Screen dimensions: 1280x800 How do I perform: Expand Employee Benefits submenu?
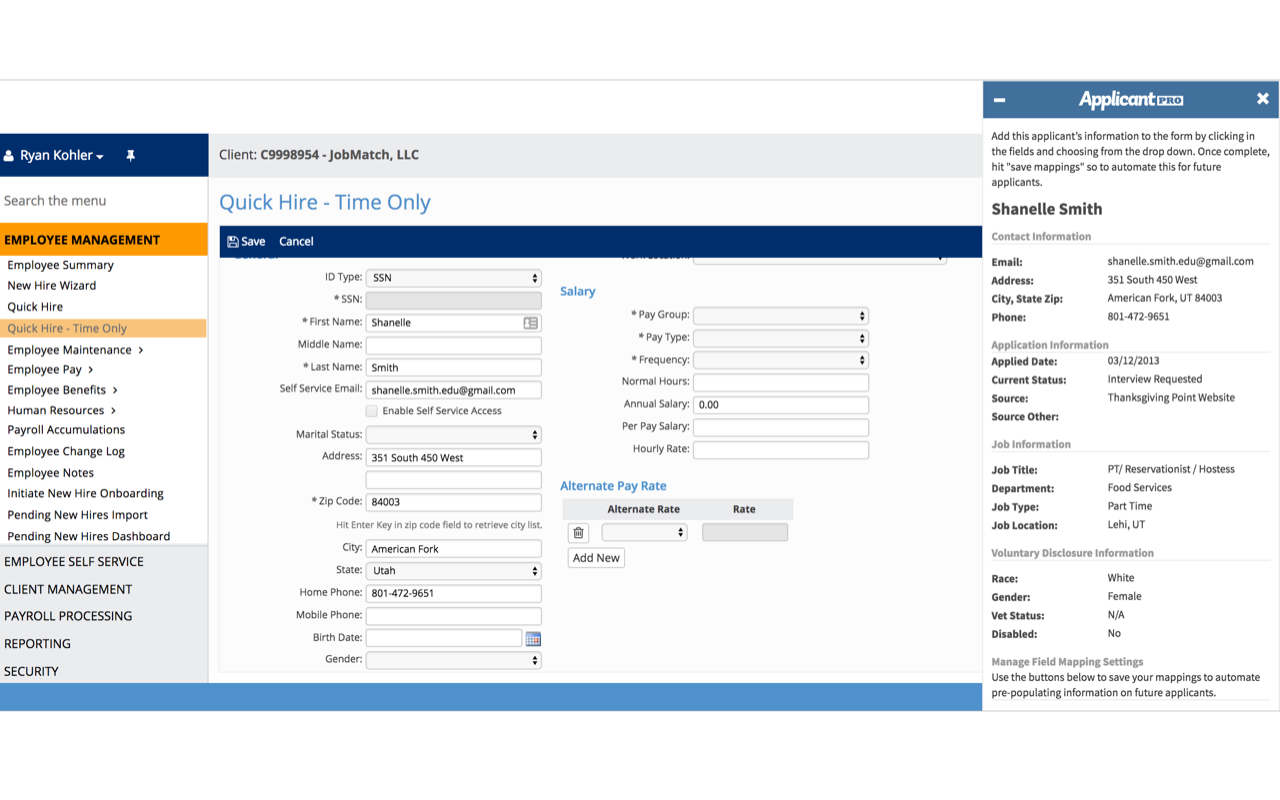62,390
